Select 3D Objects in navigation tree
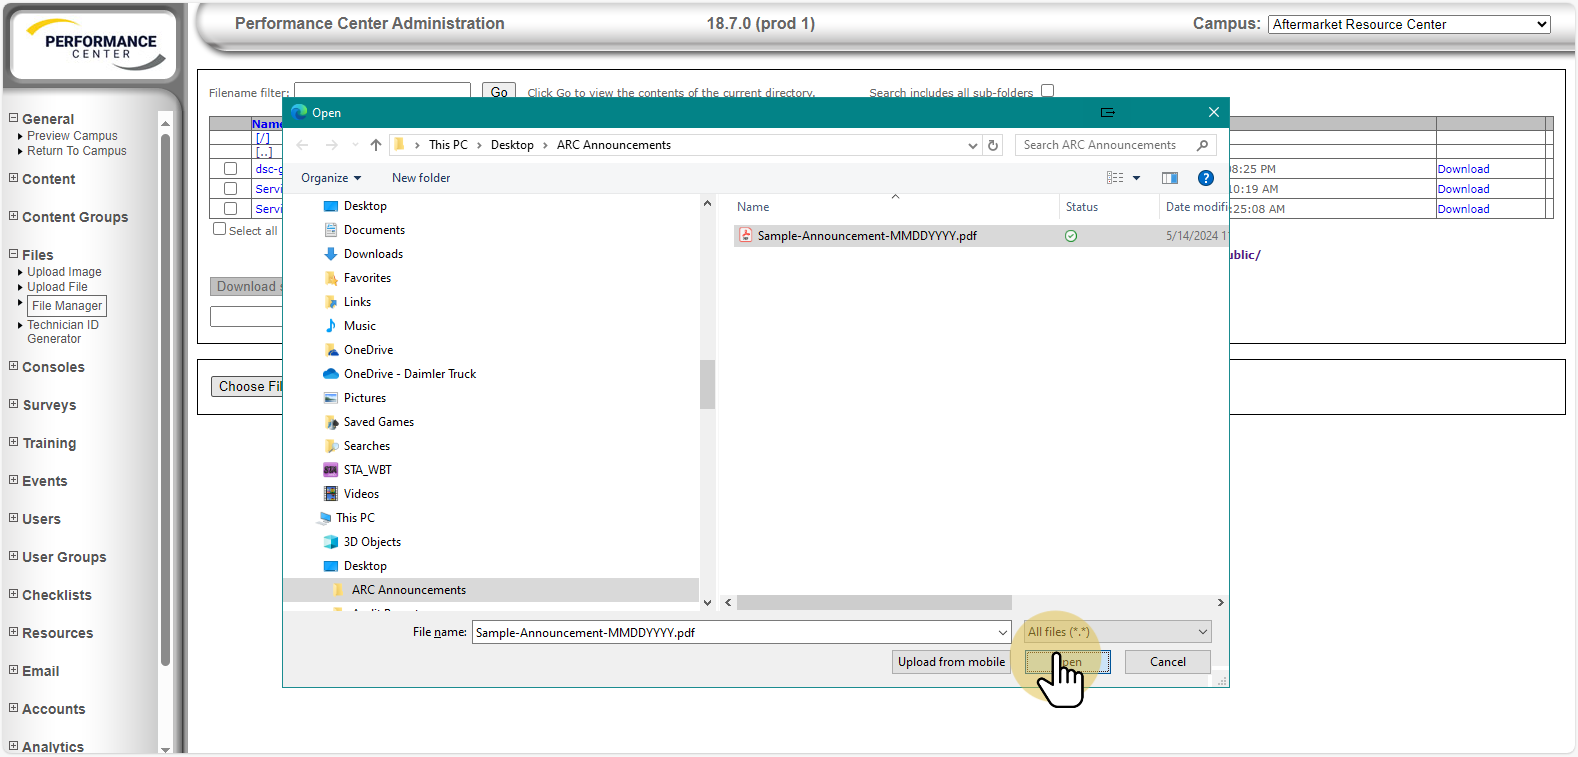The image size is (1578, 757). point(372,542)
